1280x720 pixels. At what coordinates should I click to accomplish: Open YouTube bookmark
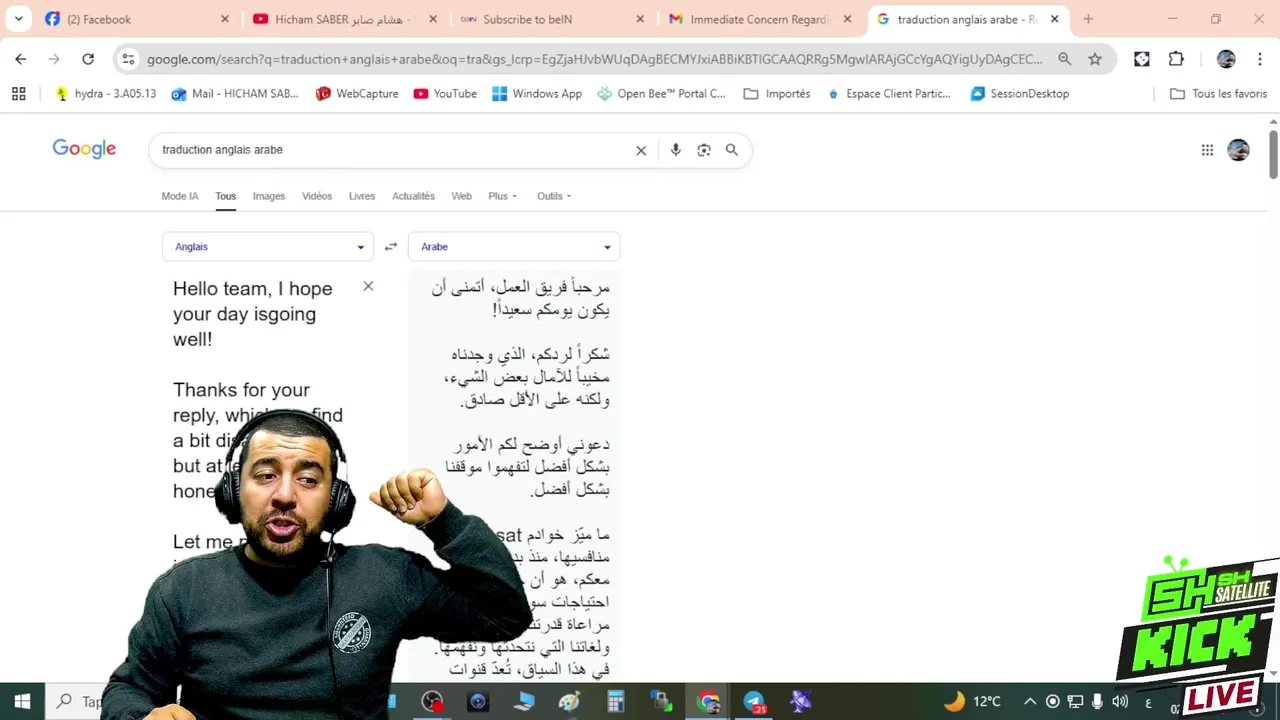click(445, 93)
